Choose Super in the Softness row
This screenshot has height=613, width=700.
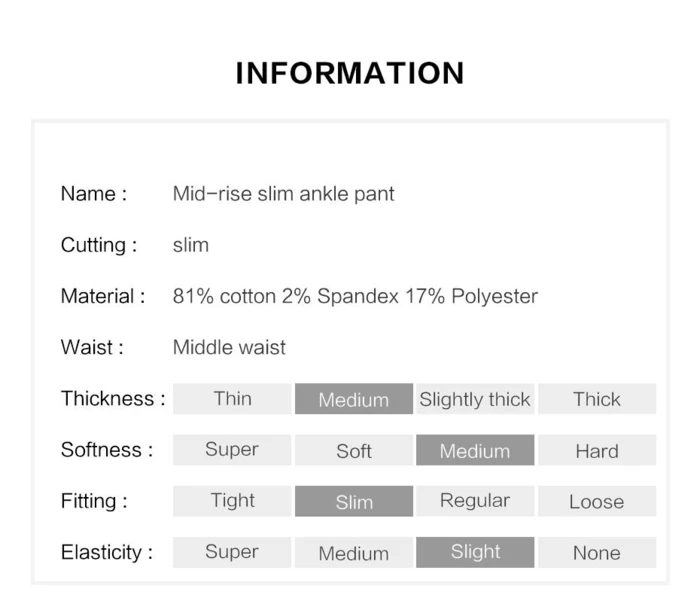232,450
